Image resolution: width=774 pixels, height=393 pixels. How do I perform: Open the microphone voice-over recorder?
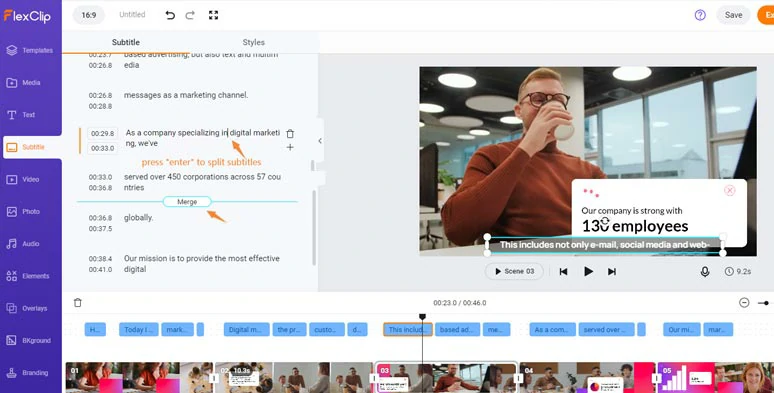click(x=705, y=272)
